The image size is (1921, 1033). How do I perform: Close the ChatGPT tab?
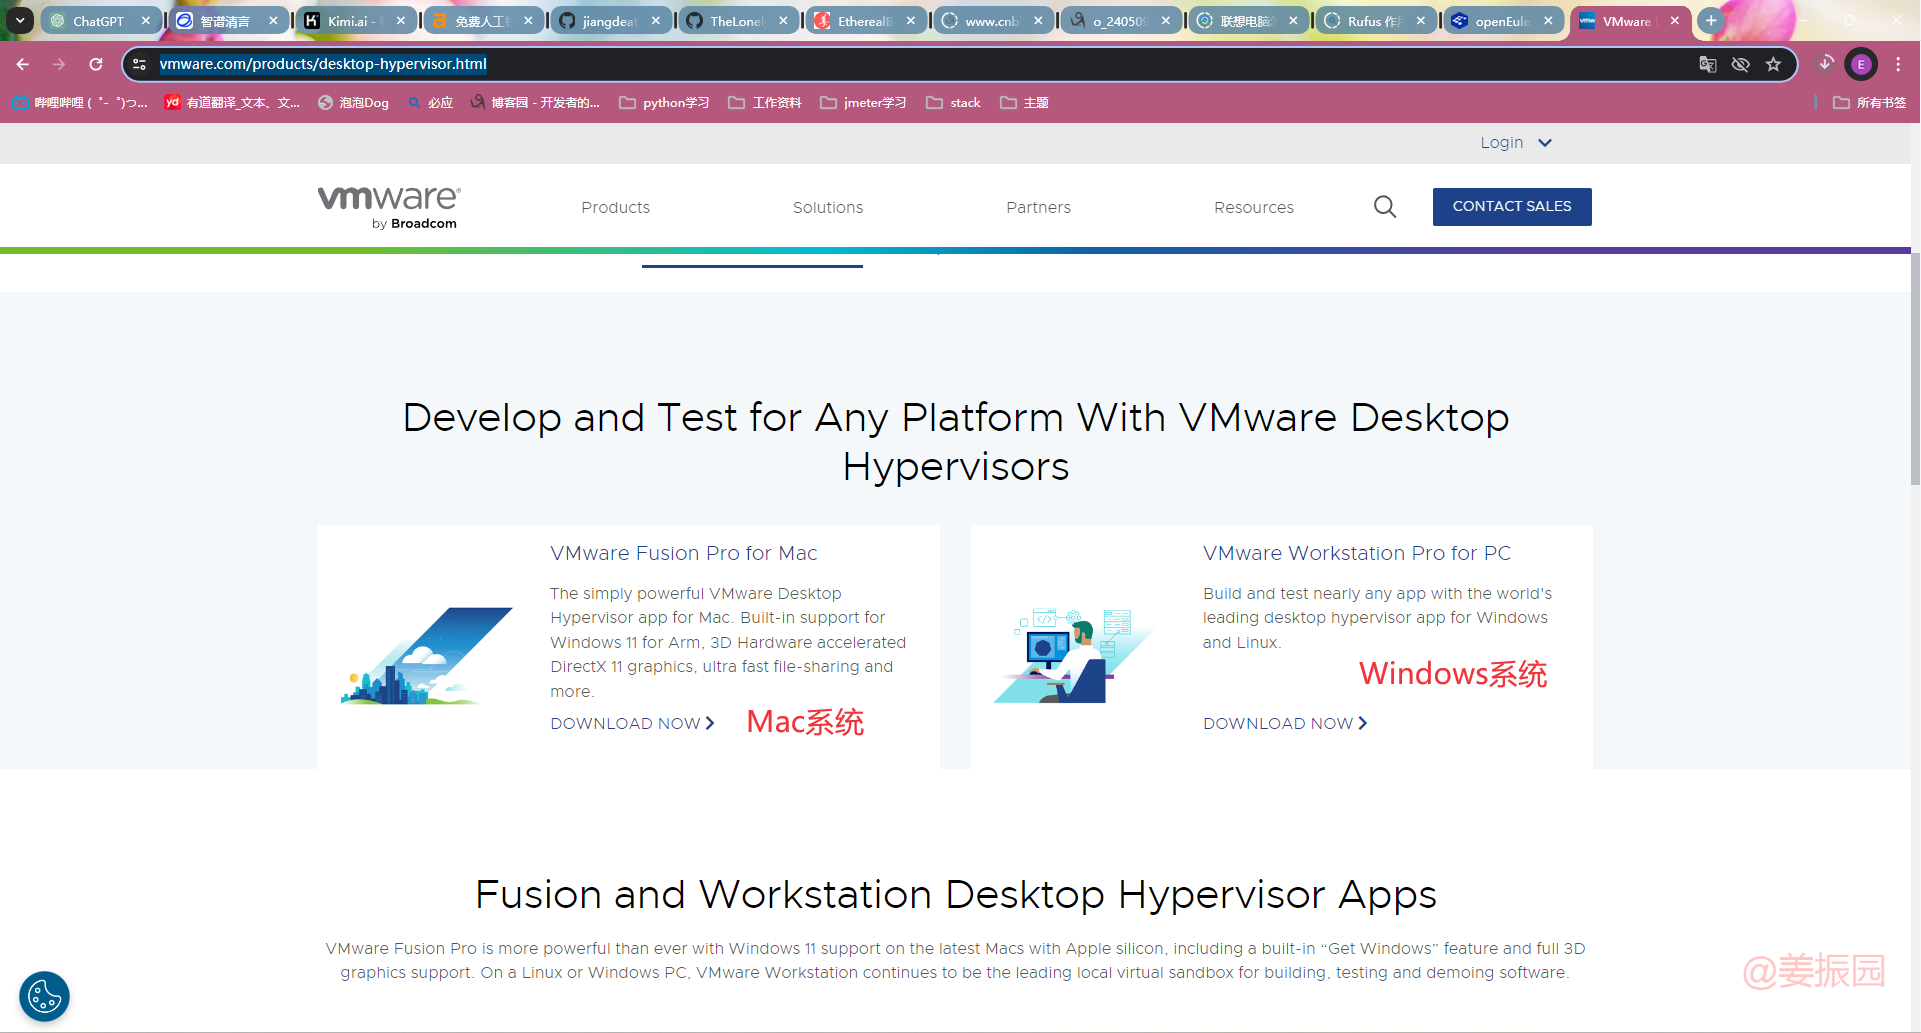(x=146, y=21)
